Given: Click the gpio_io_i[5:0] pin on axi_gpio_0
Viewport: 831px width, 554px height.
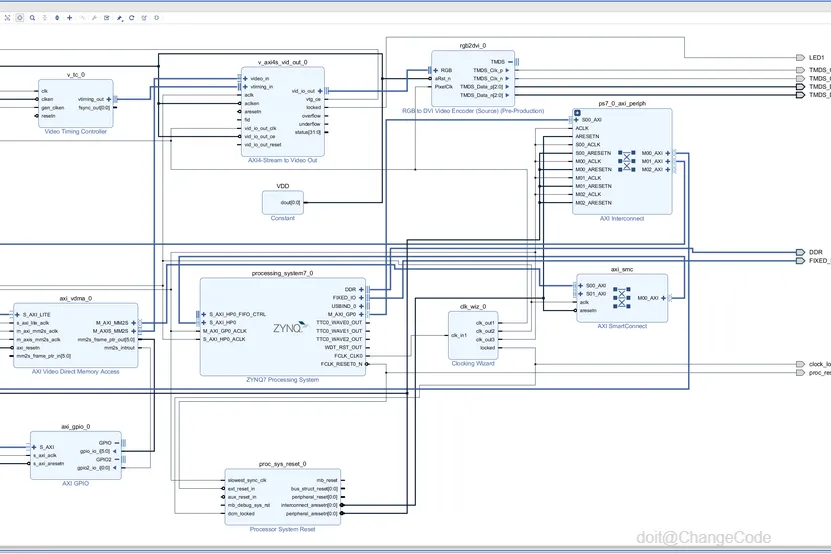Looking at the screenshot, I should click(x=95, y=451).
